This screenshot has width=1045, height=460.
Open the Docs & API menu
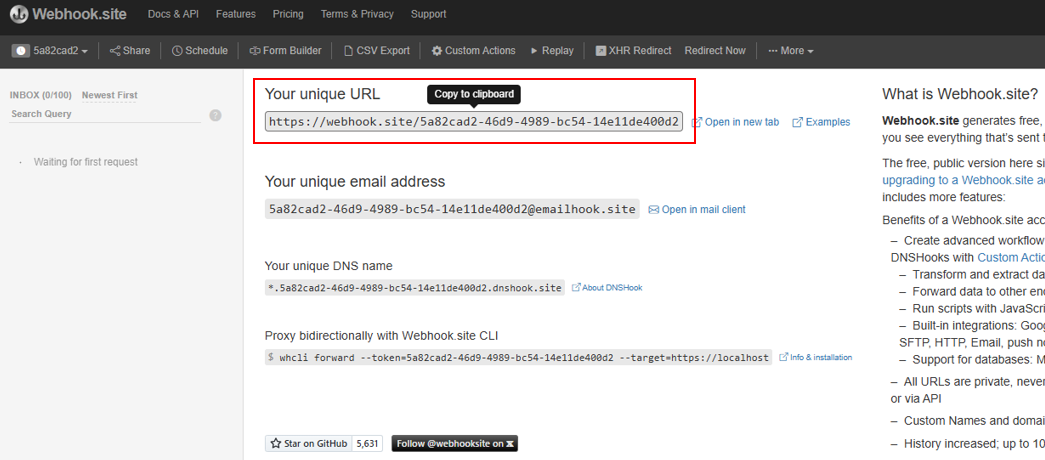[x=173, y=14]
